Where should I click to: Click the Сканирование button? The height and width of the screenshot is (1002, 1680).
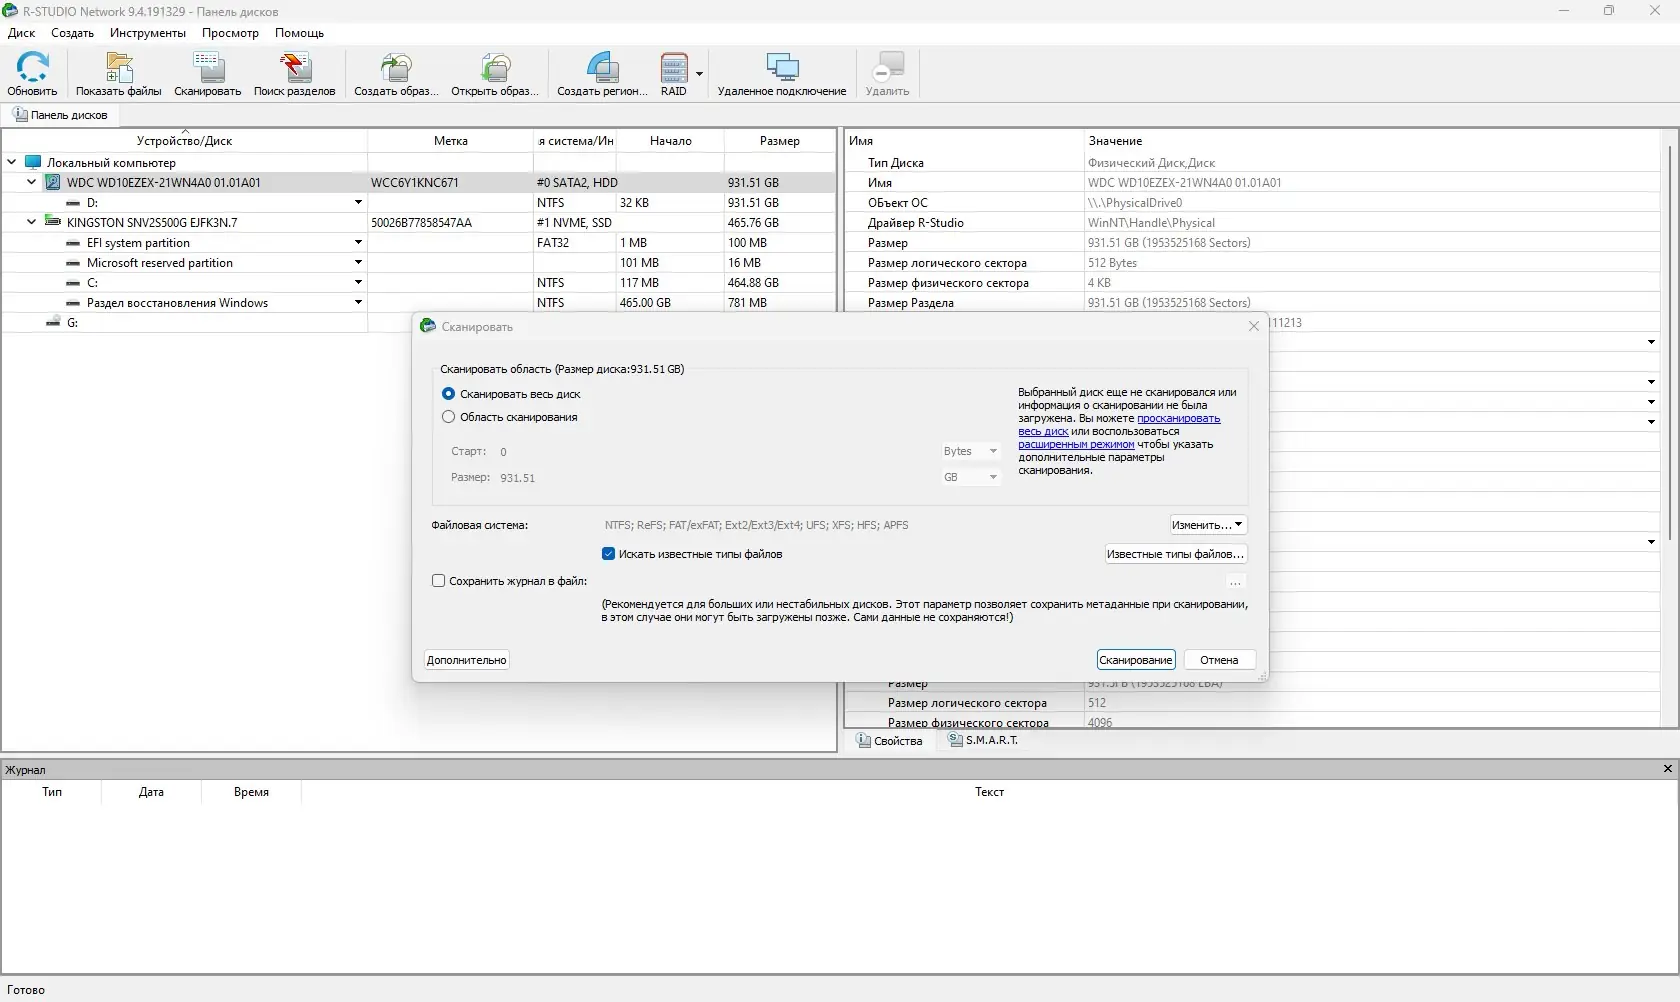(x=1135, y=660)
